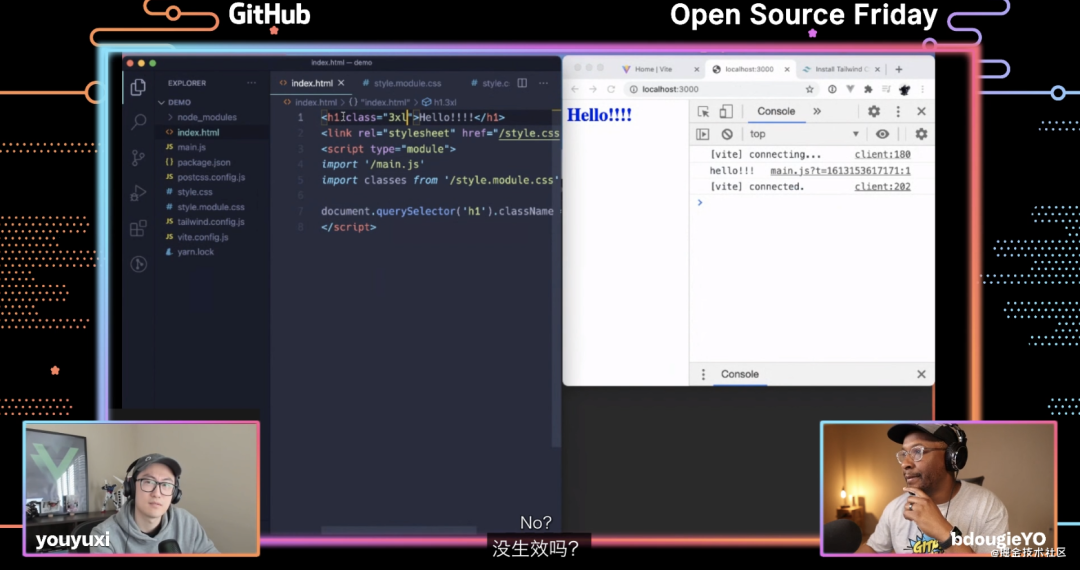Click the localhost:3000 address bar

point(723,89)
